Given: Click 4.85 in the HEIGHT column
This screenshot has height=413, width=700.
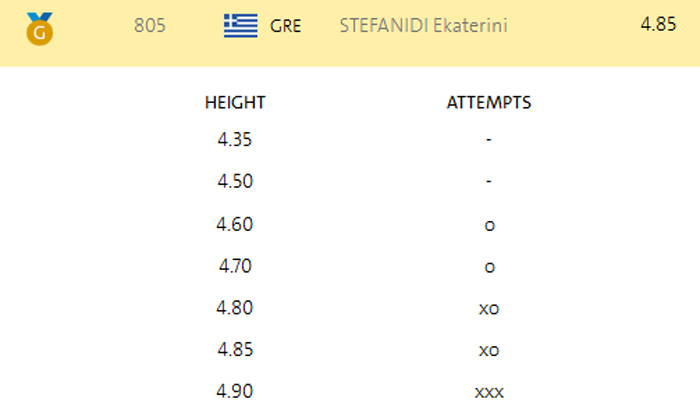Looking at the screenshot, I should click(235, 350).
